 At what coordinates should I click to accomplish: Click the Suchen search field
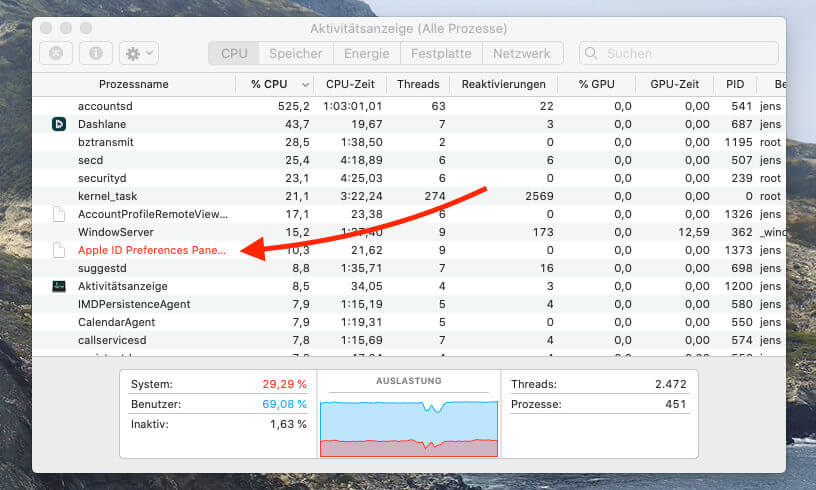coord(679,53)
